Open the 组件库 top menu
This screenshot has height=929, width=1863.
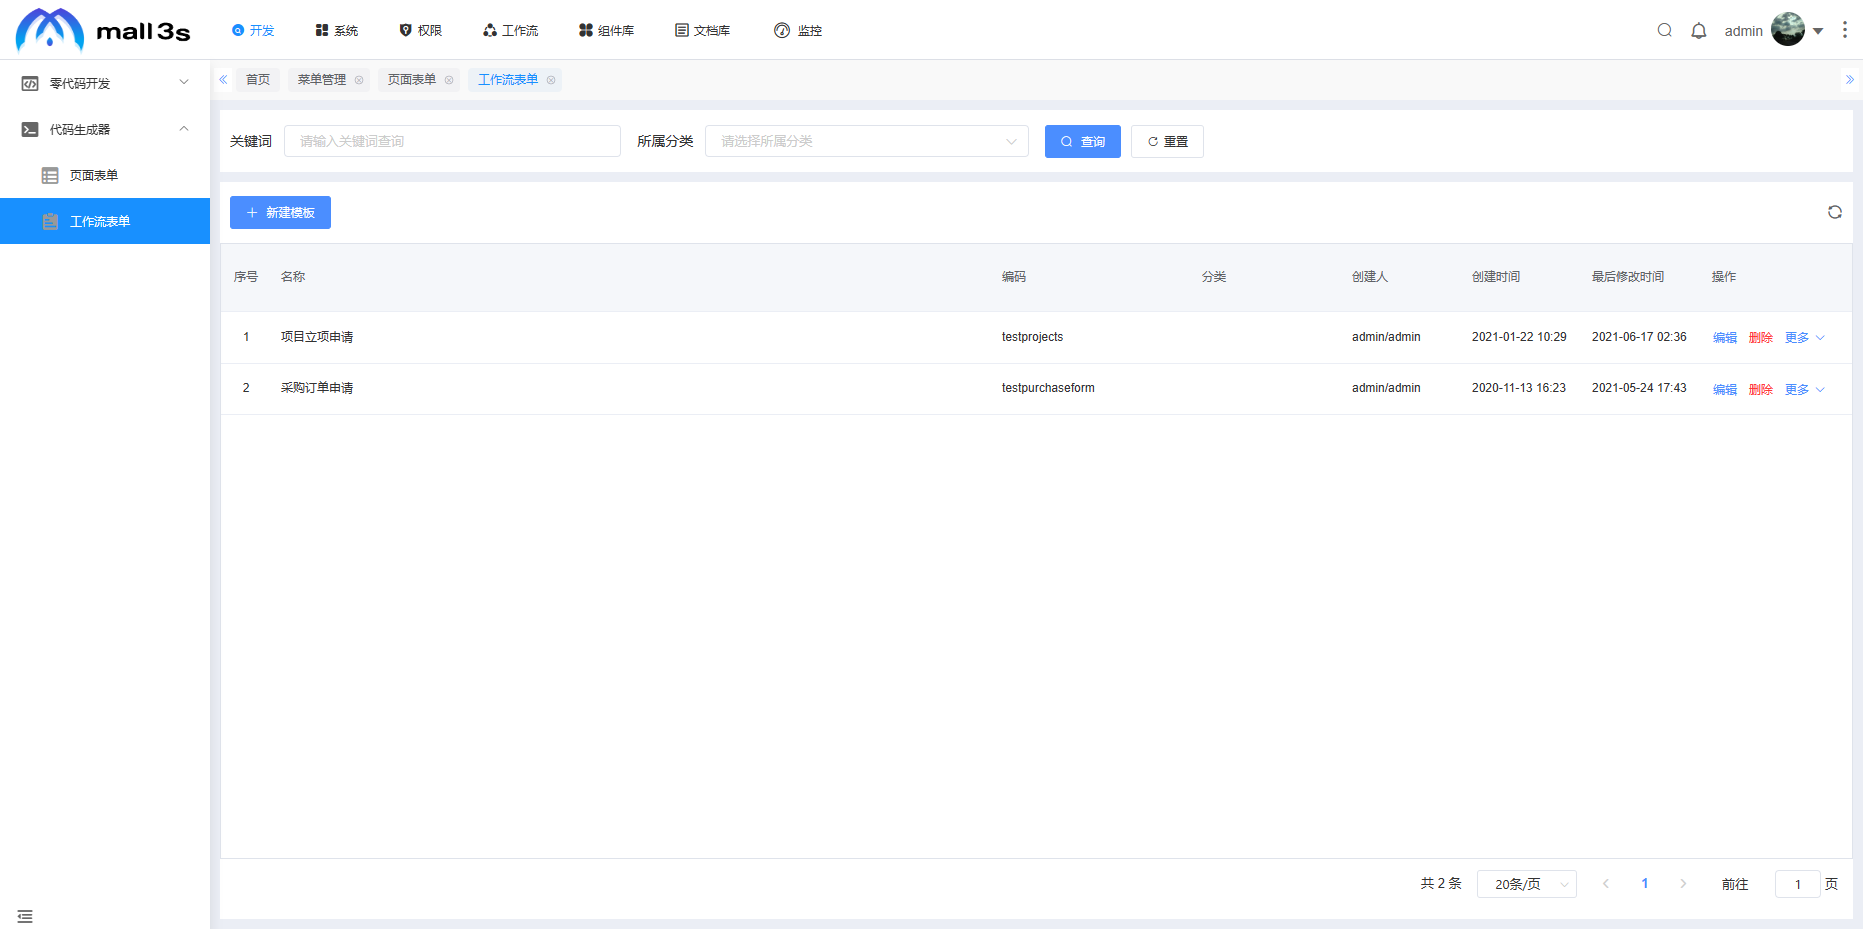tap(606, 31)
